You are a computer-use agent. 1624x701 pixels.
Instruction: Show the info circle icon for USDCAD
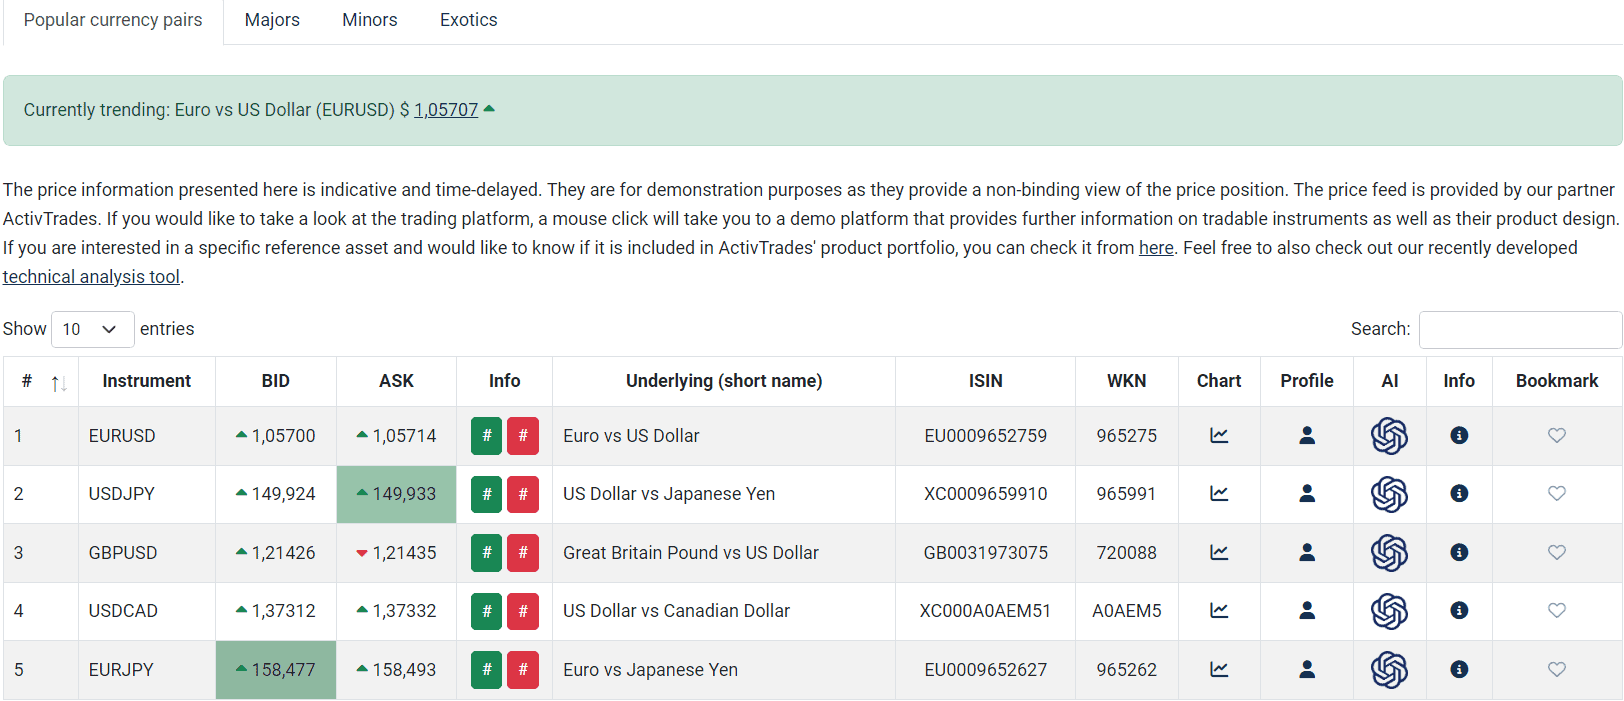click(x=1459, y=610)
